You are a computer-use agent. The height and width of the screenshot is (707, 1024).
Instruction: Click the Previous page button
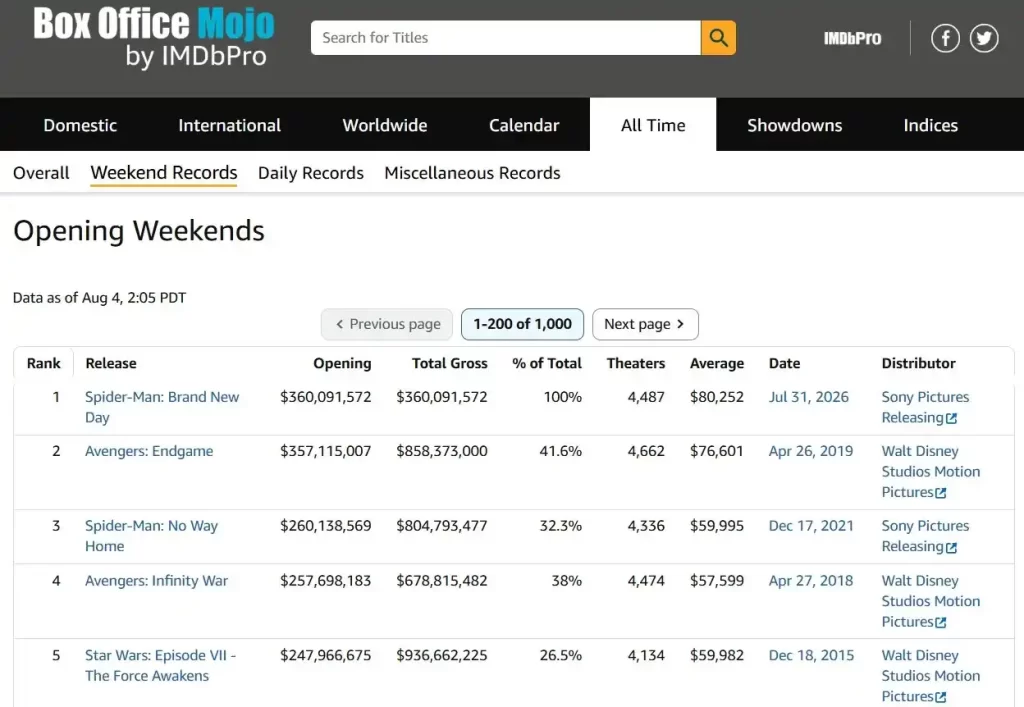point(387,324)
